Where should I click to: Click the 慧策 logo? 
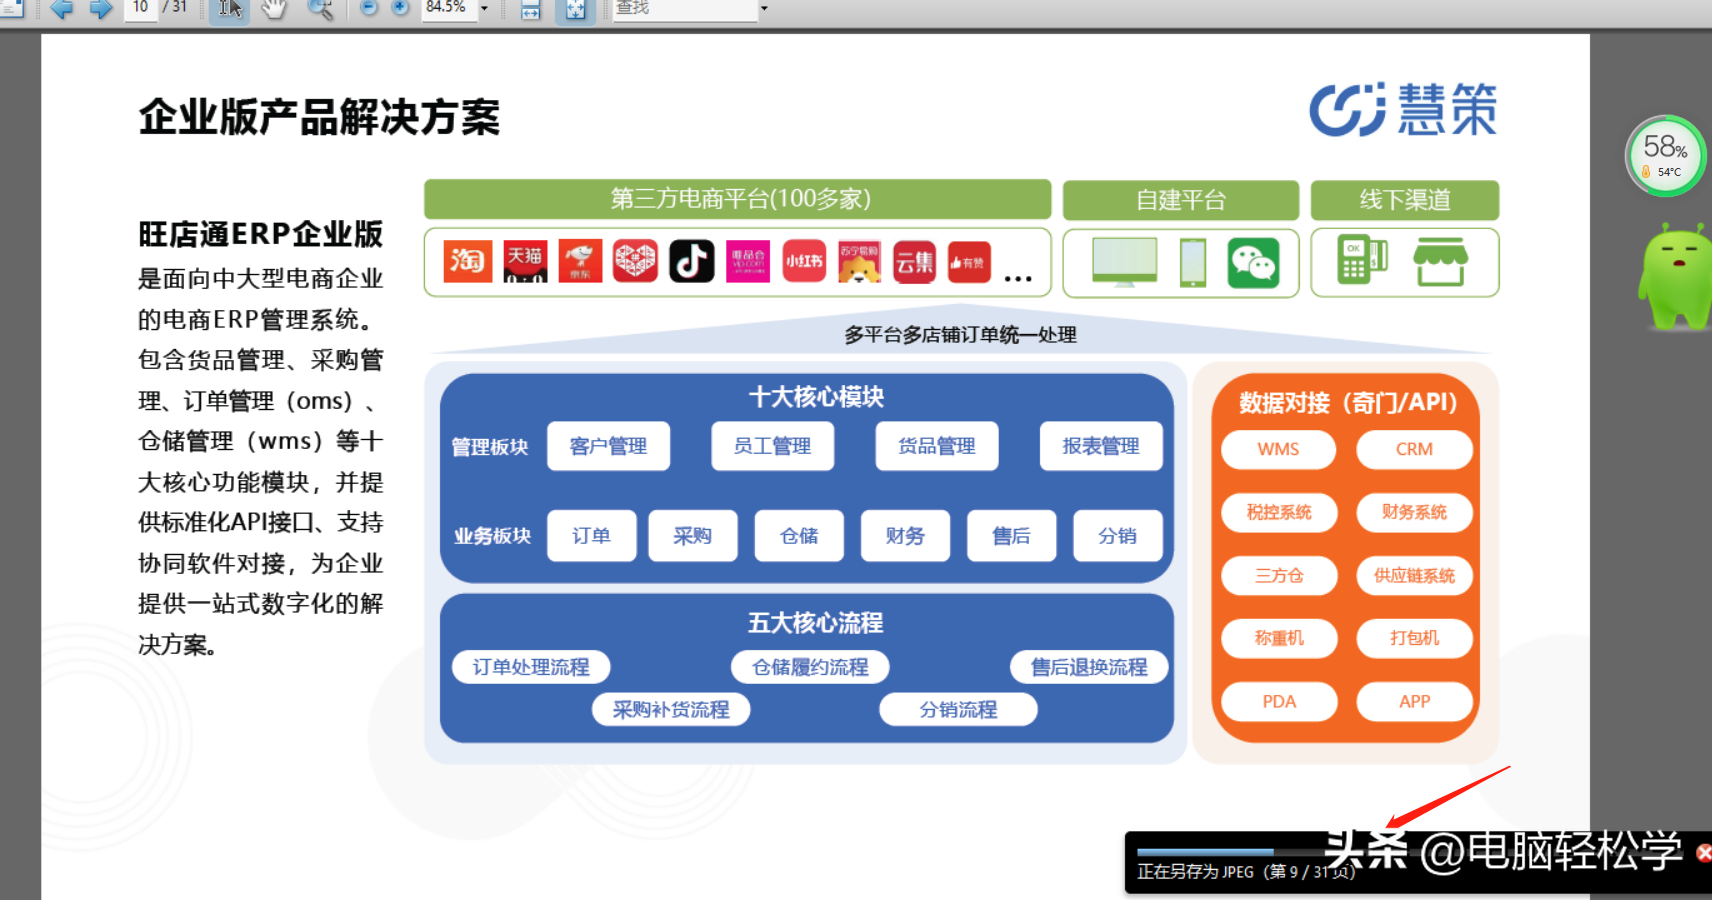[1403, 109]
